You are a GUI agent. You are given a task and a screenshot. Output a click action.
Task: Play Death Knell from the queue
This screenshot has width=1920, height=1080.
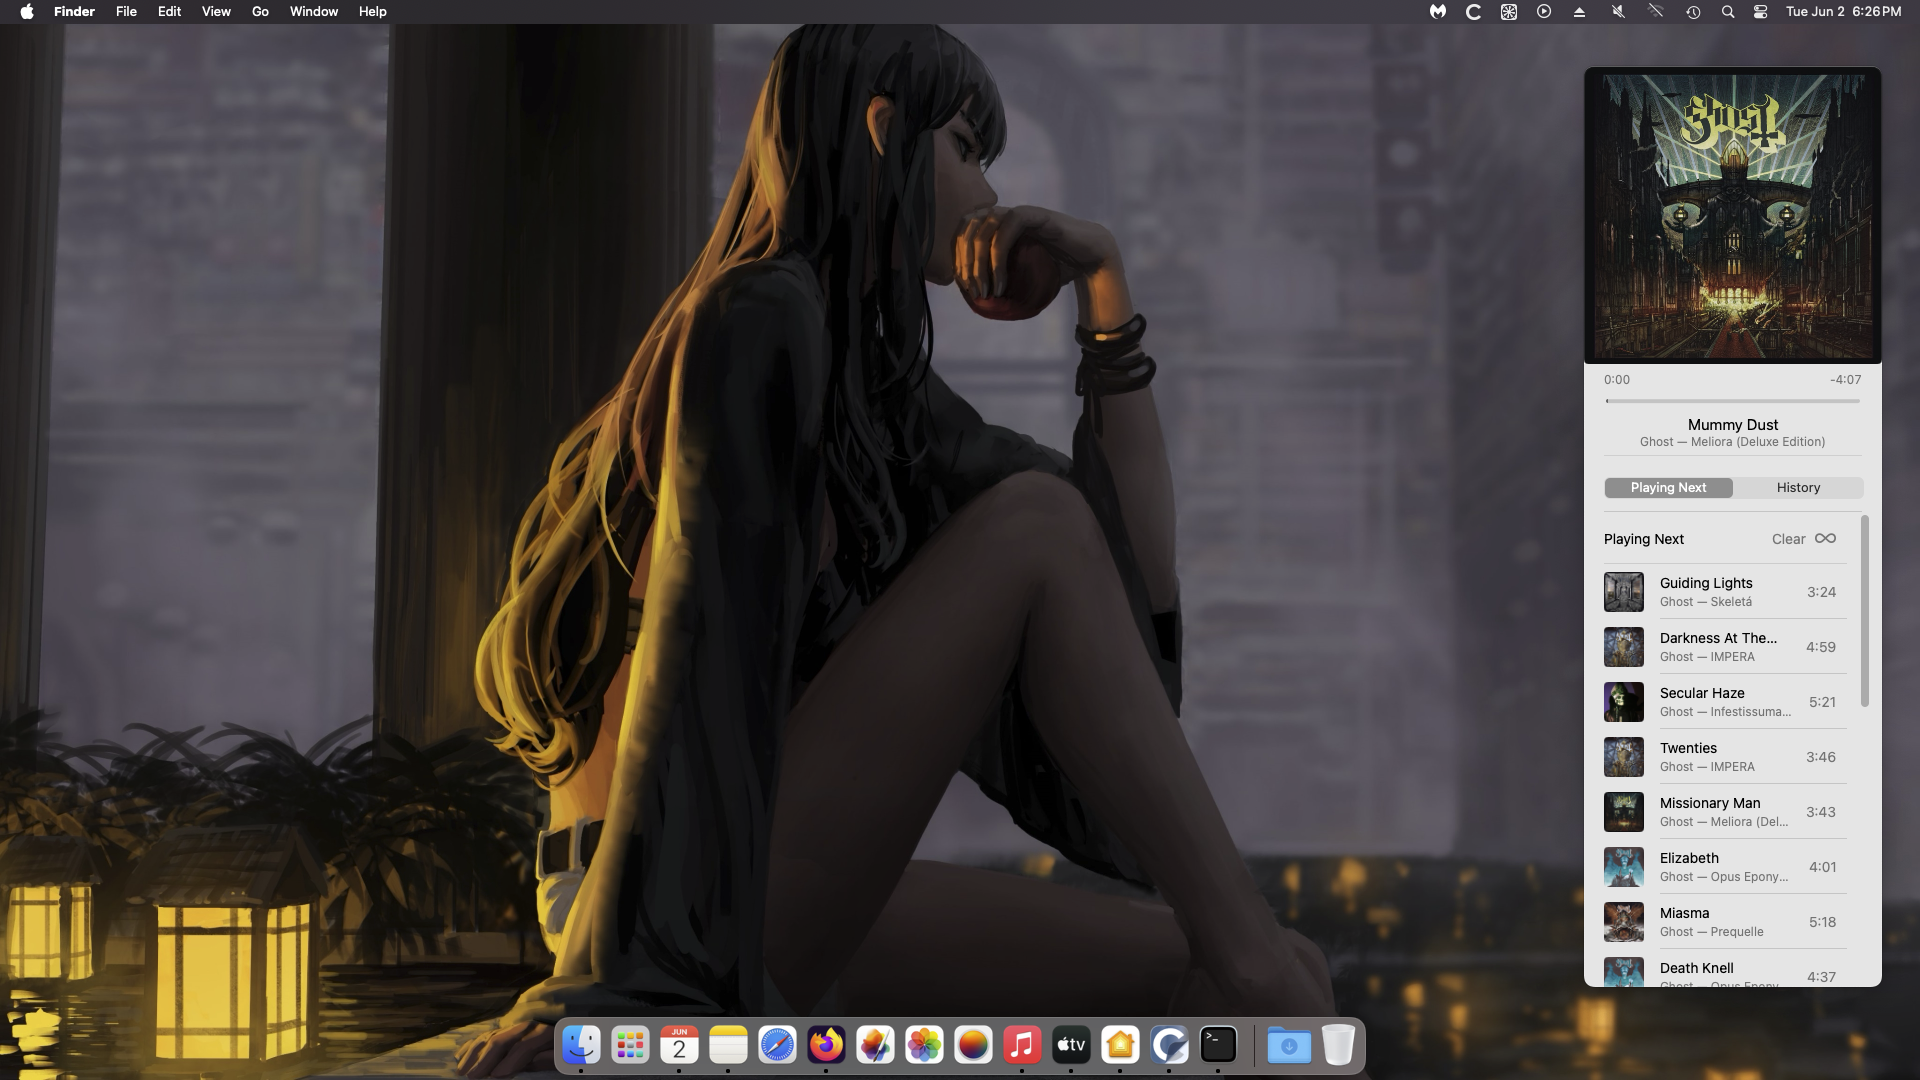[x=1725, y=970]
